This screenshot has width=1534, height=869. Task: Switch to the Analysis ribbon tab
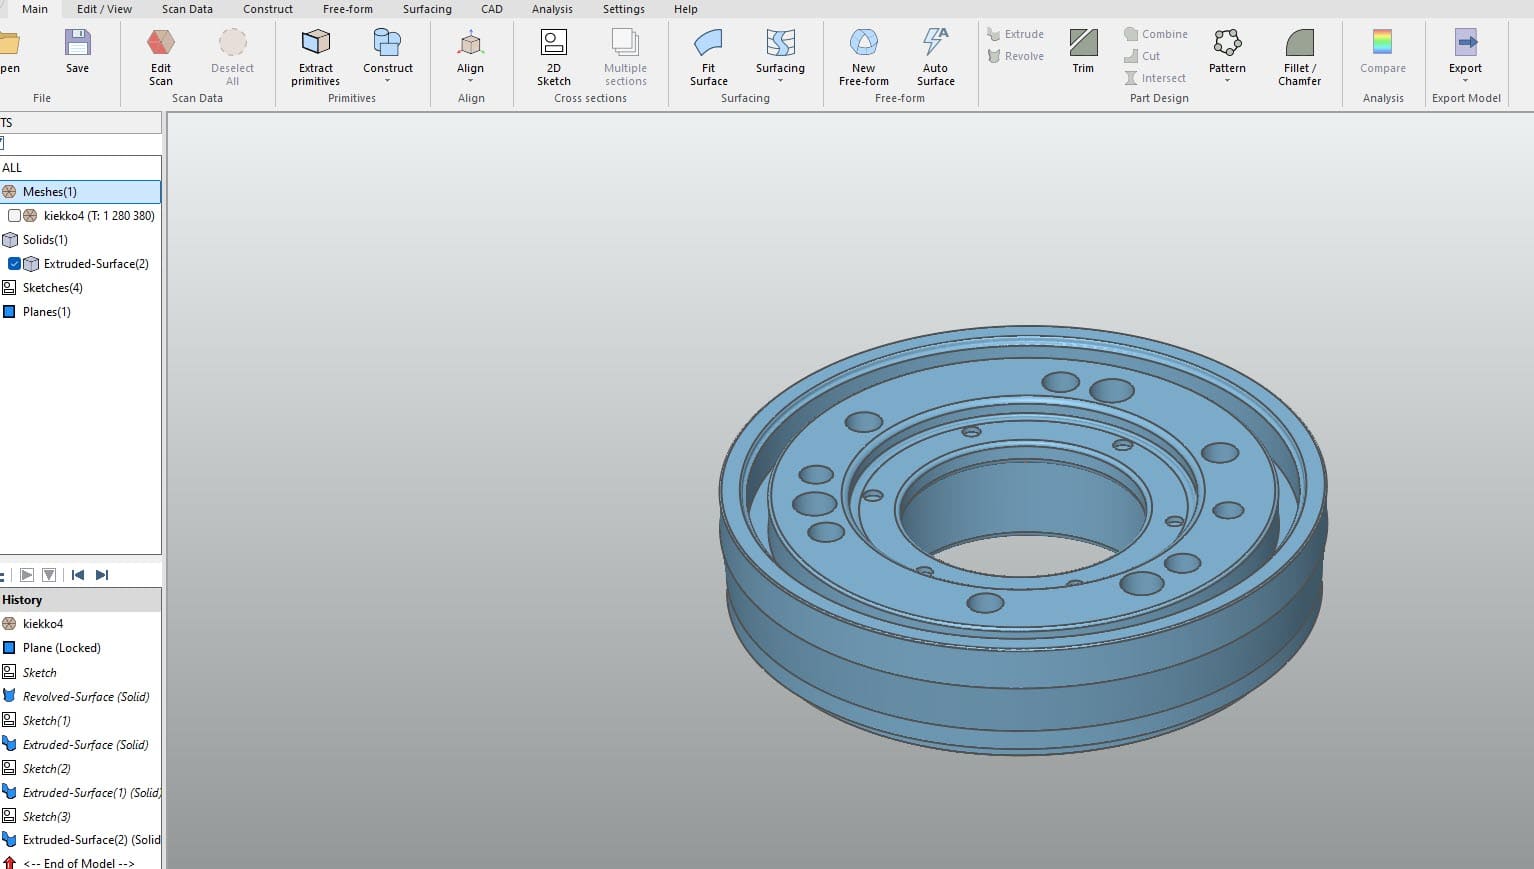click(552, 9)
